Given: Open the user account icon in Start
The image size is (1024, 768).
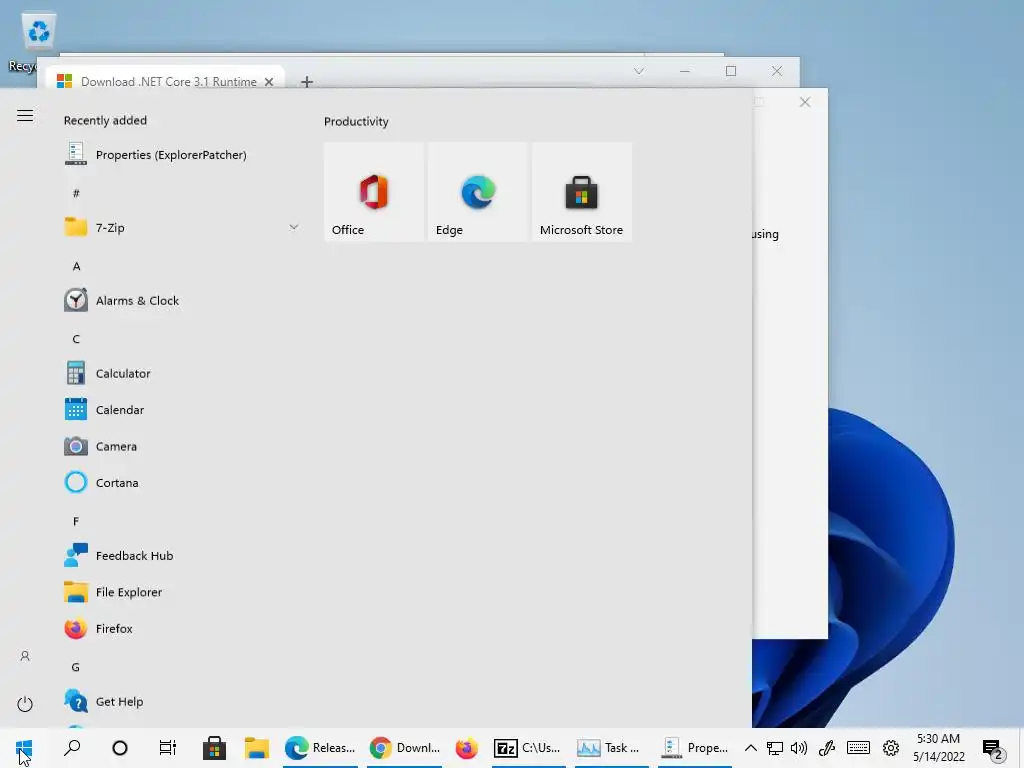Looking at the screenshot, I should pos(25,656).
